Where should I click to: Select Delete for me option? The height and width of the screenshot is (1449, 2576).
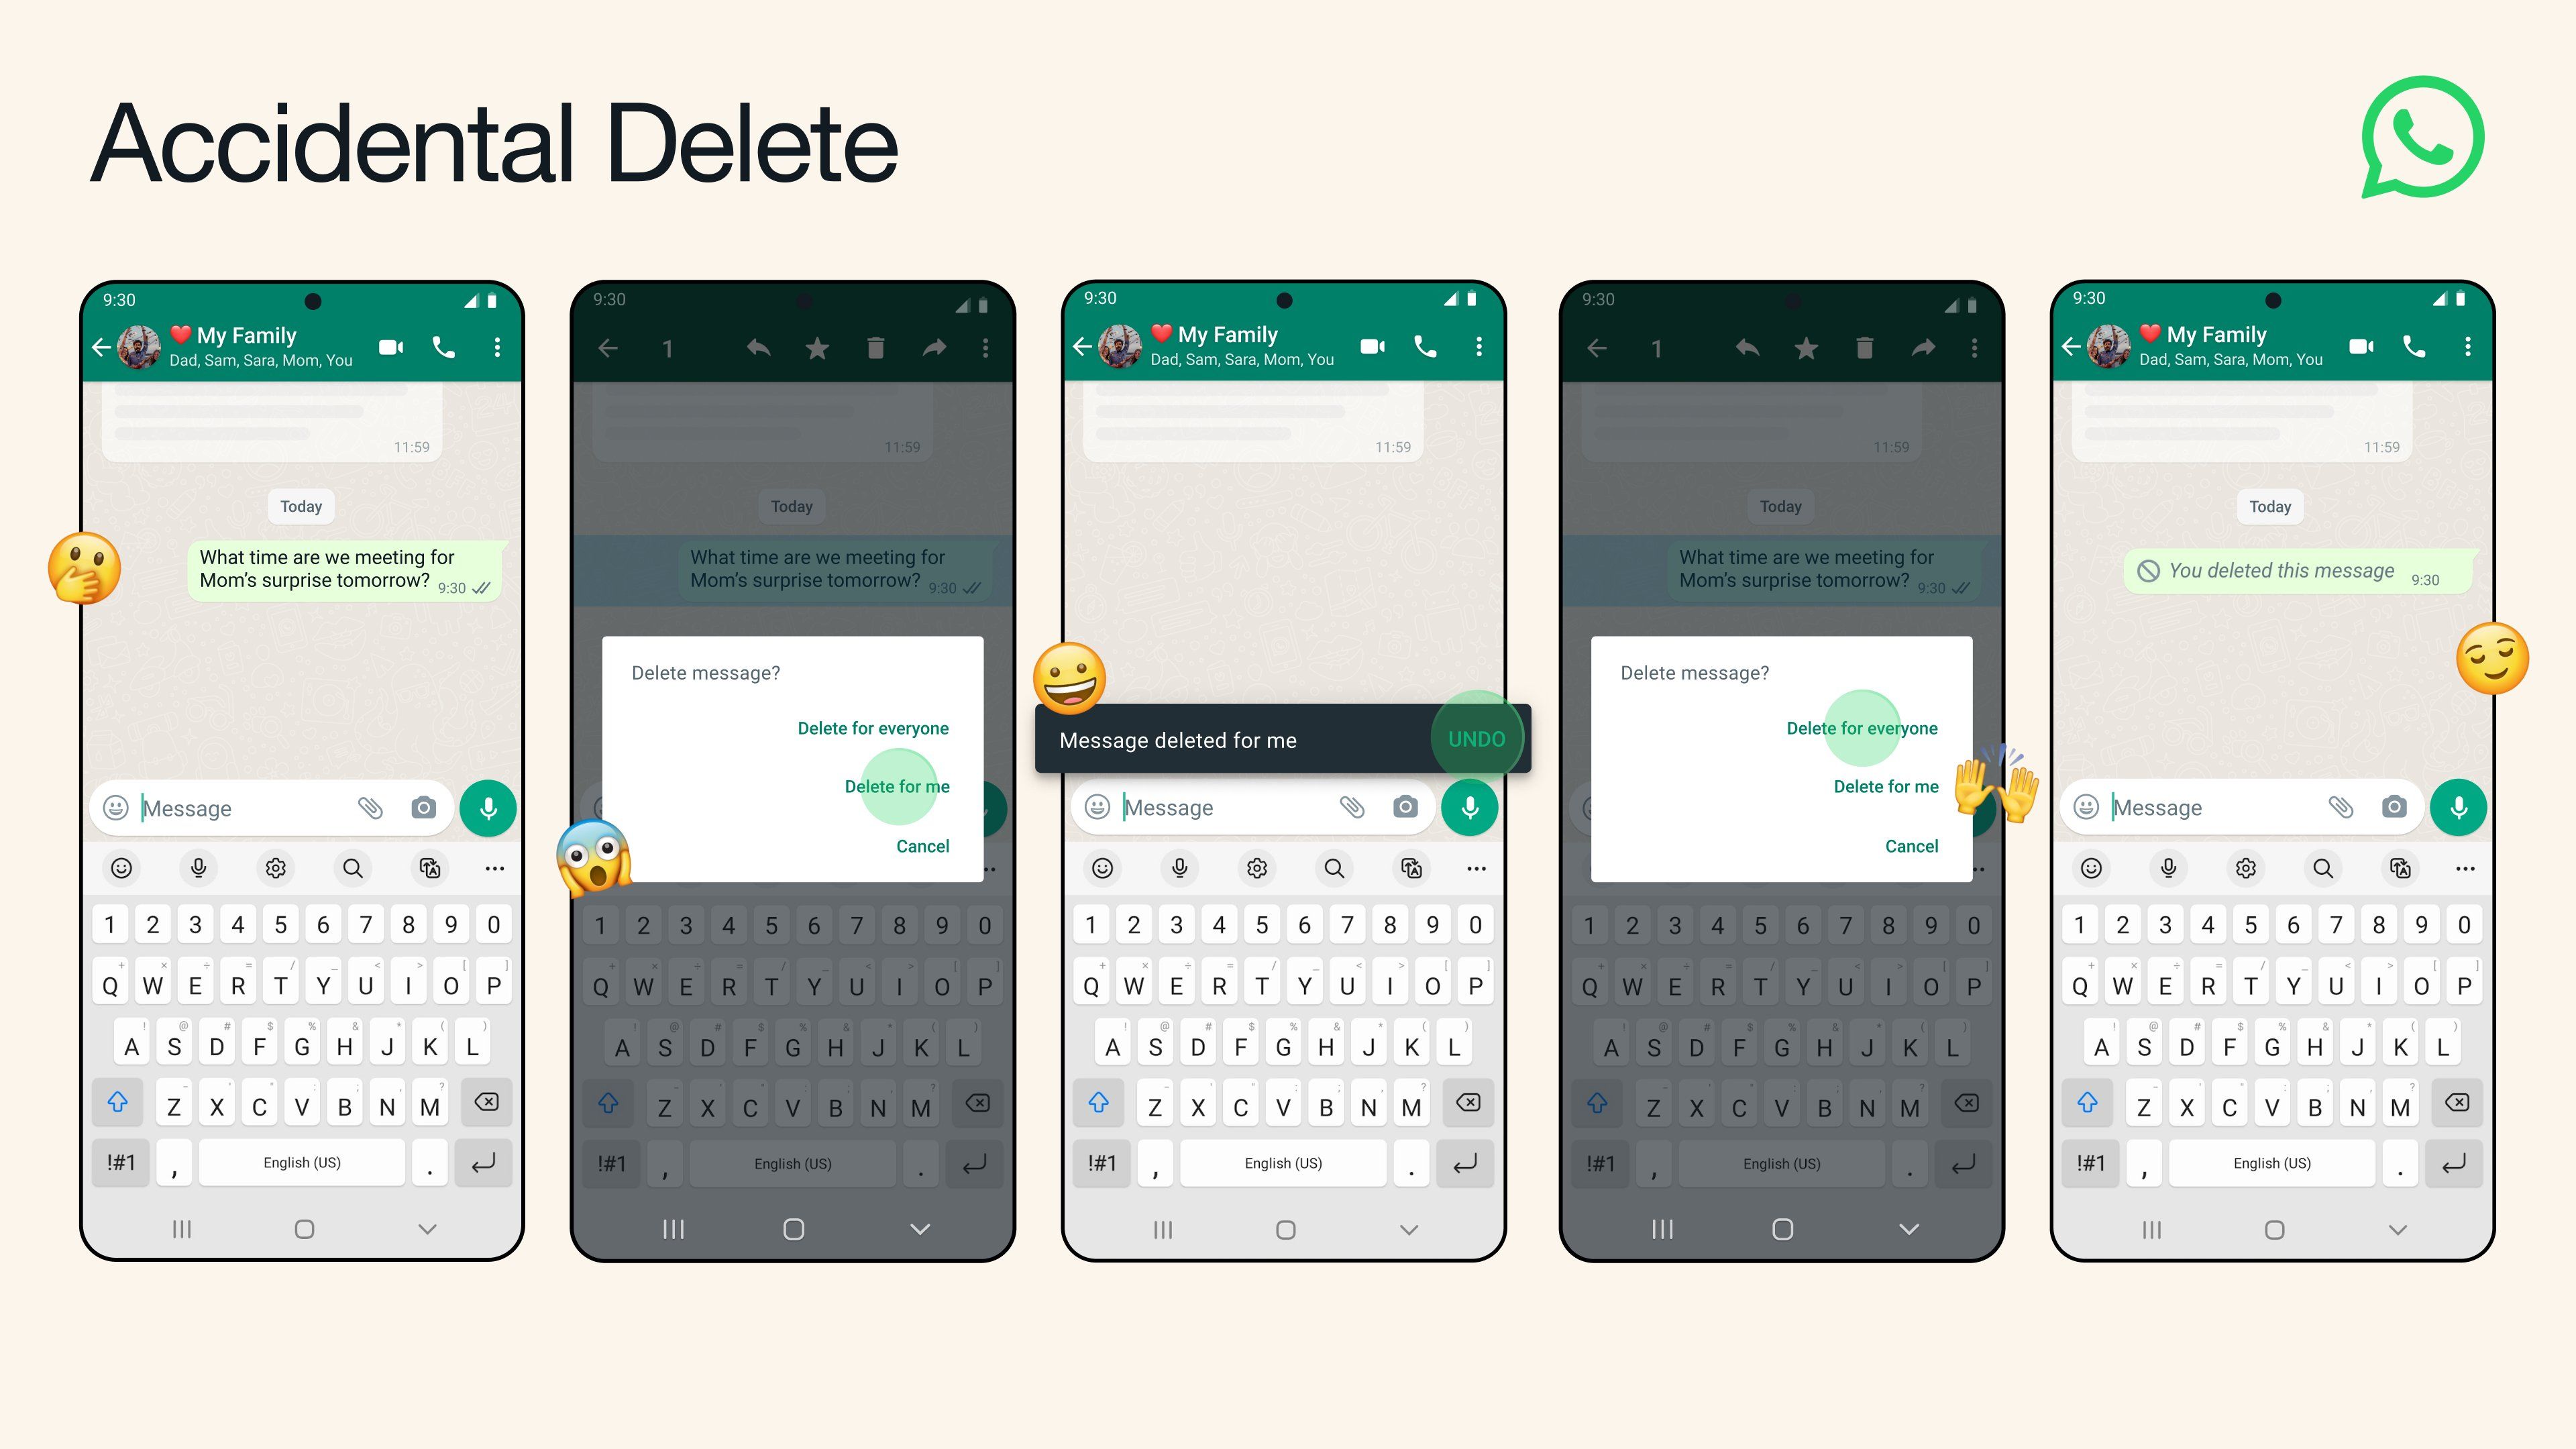tap(897, 786)
